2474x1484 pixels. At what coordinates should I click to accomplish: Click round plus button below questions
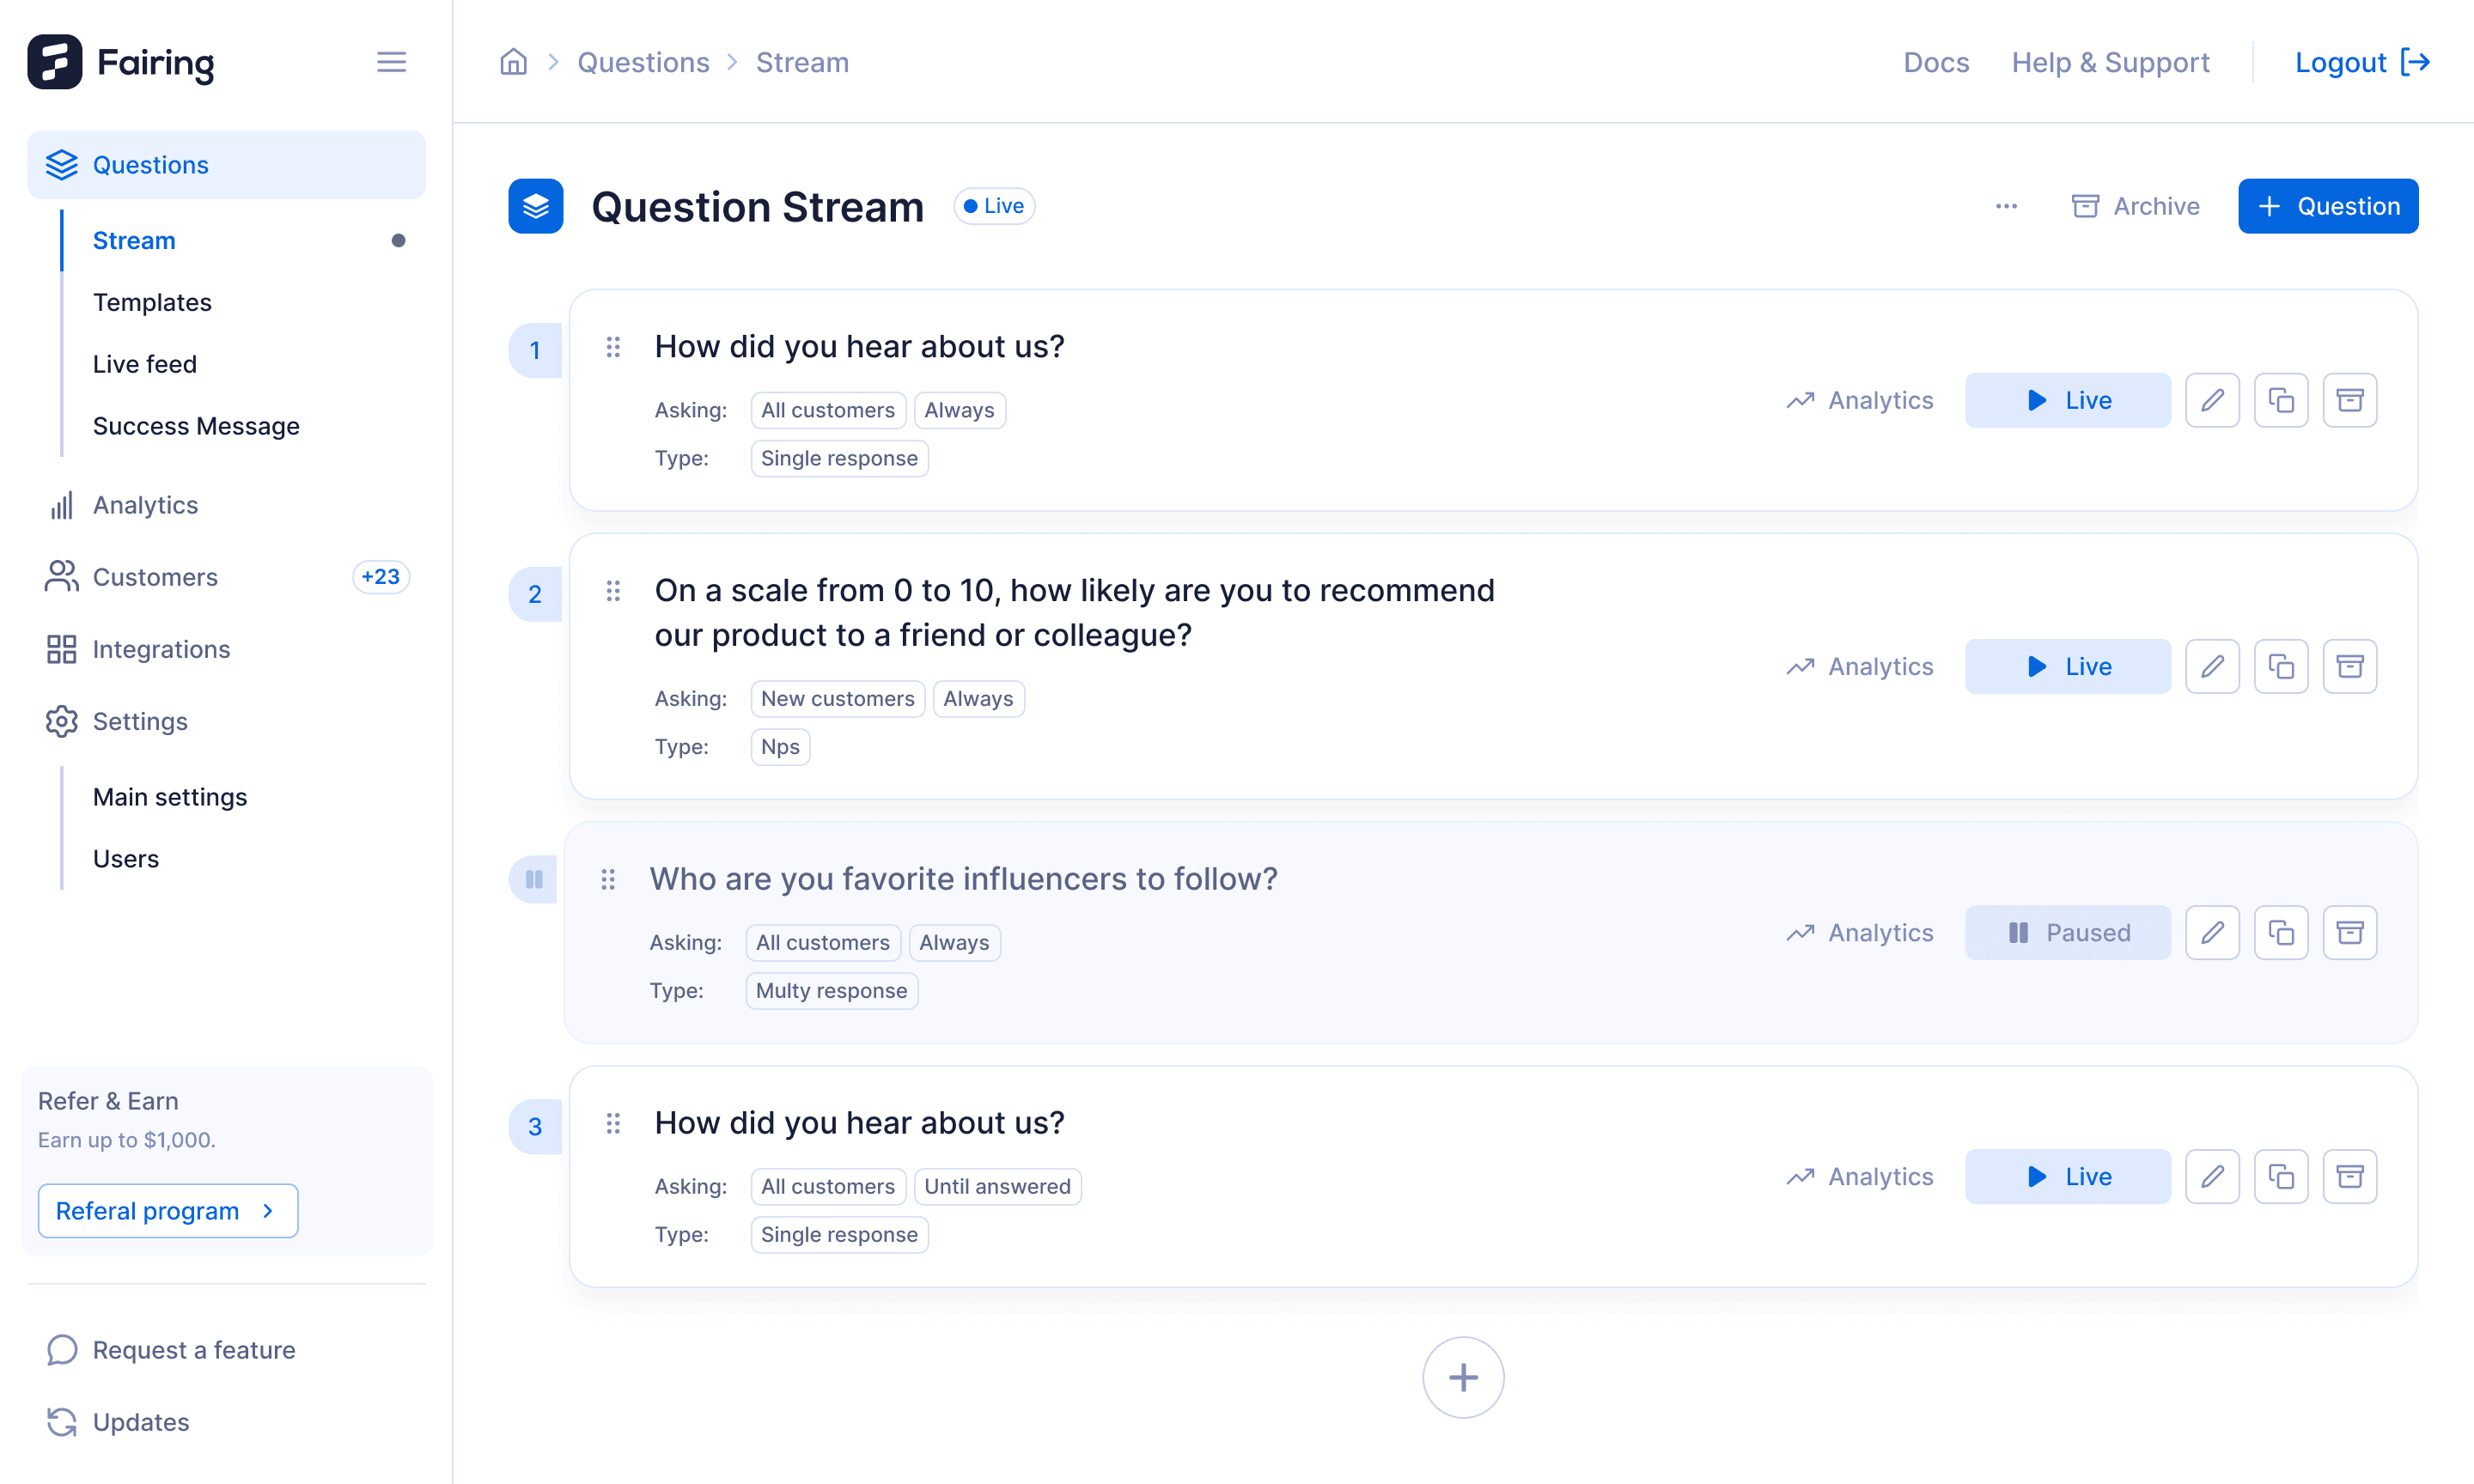point(1462,1377)
